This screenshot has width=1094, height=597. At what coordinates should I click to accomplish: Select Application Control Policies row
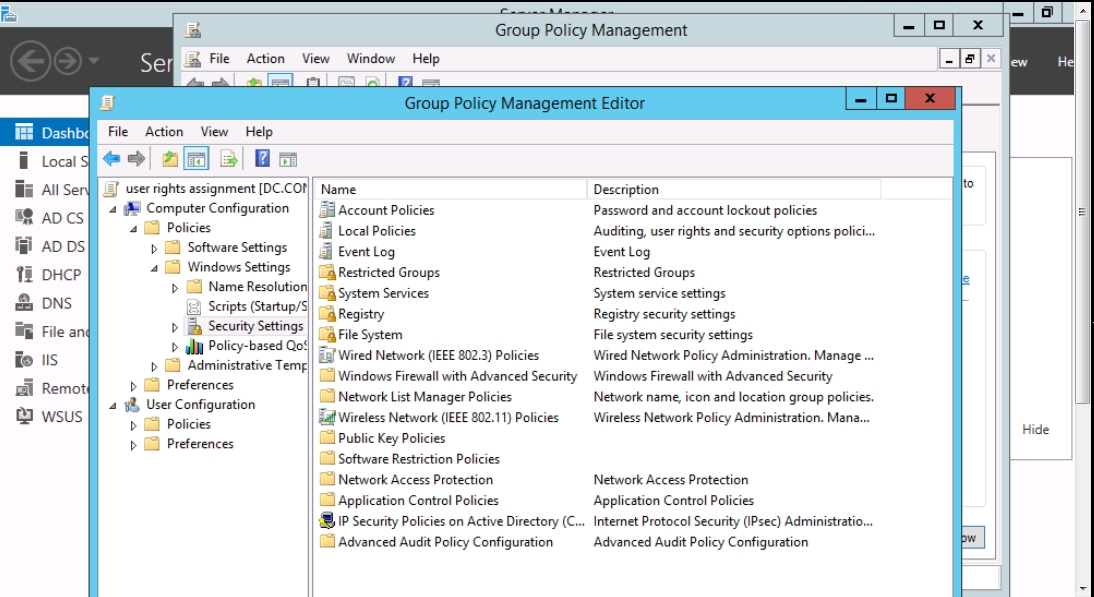[x=418, y=501]
